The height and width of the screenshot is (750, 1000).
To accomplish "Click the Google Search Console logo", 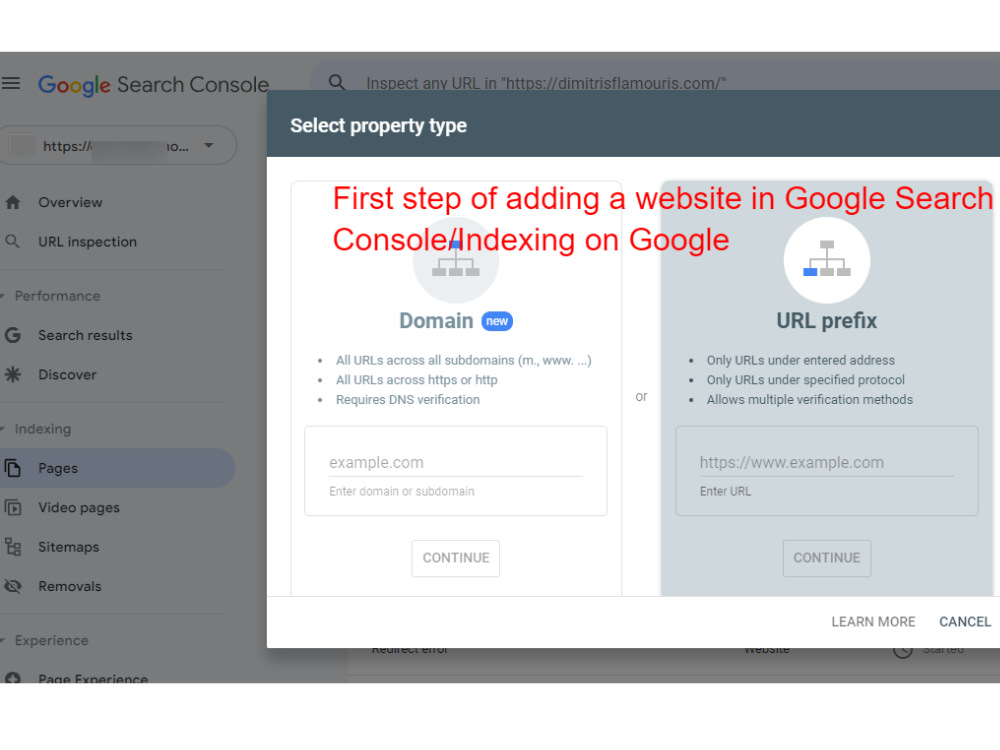I will tap(152, 84).
